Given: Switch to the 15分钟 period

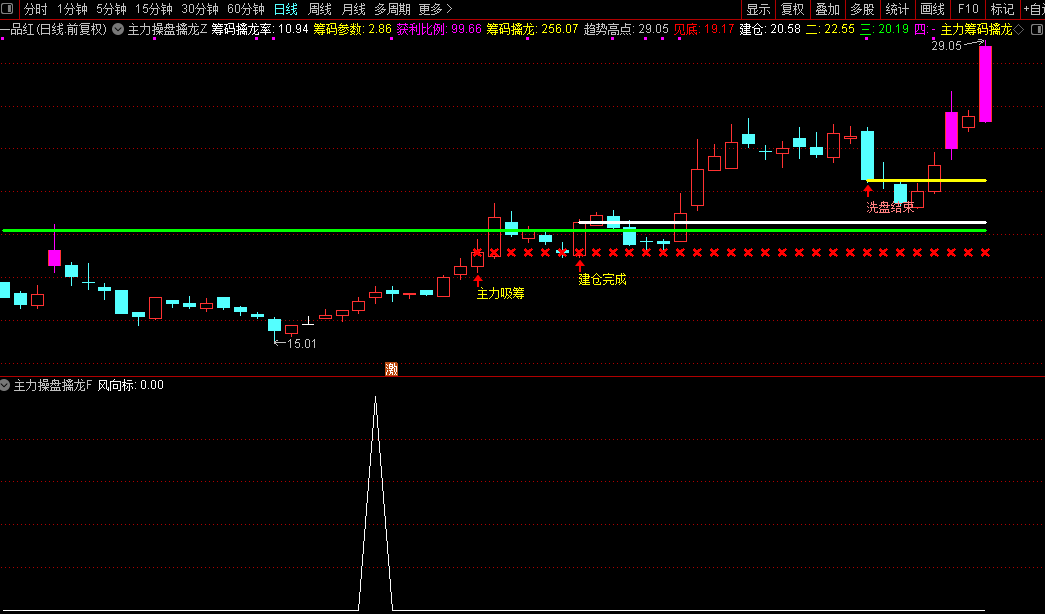Looking at the screenshot, I should point(153,9).
